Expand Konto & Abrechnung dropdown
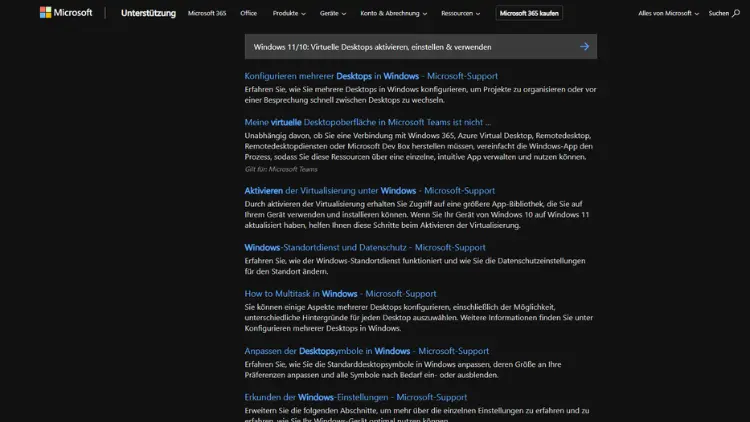Screen dimensions: 750x422 (x=394, y=13)
